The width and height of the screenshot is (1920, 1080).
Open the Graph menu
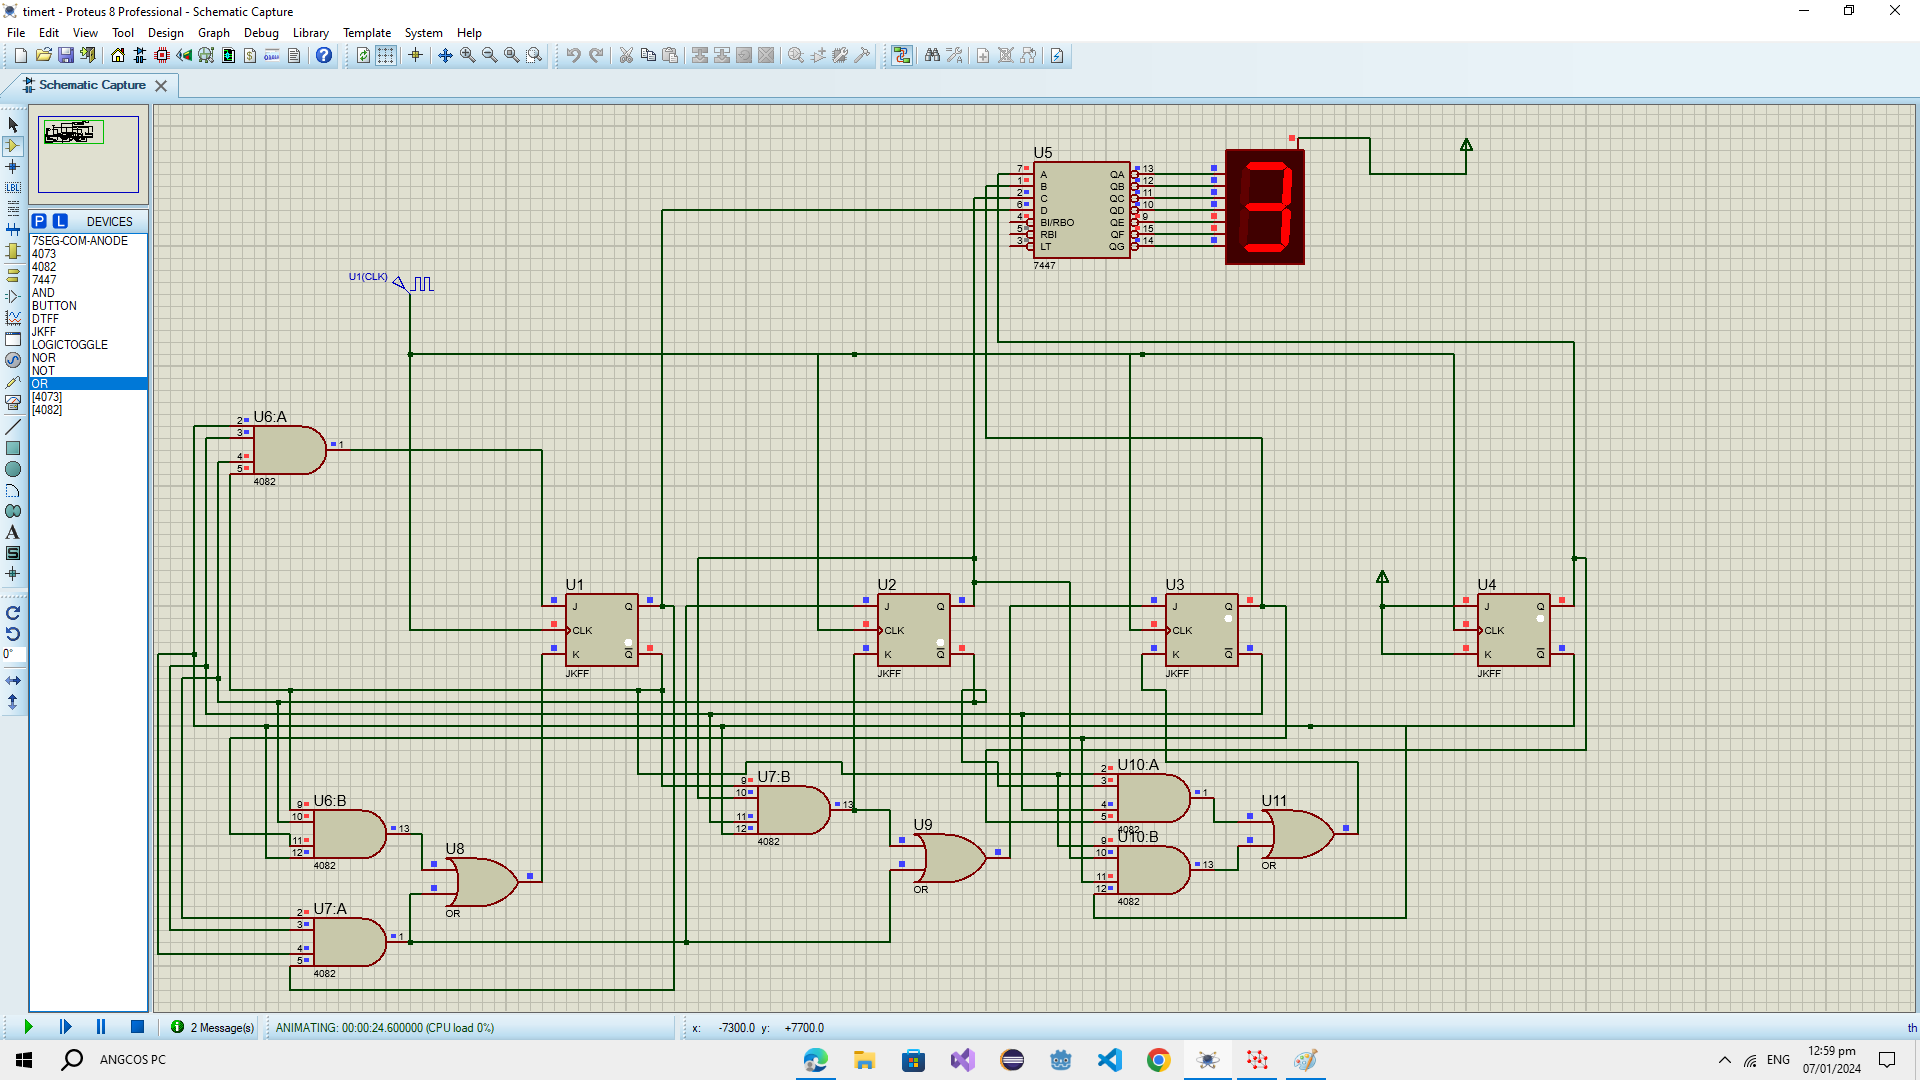(x=214, y=33)
